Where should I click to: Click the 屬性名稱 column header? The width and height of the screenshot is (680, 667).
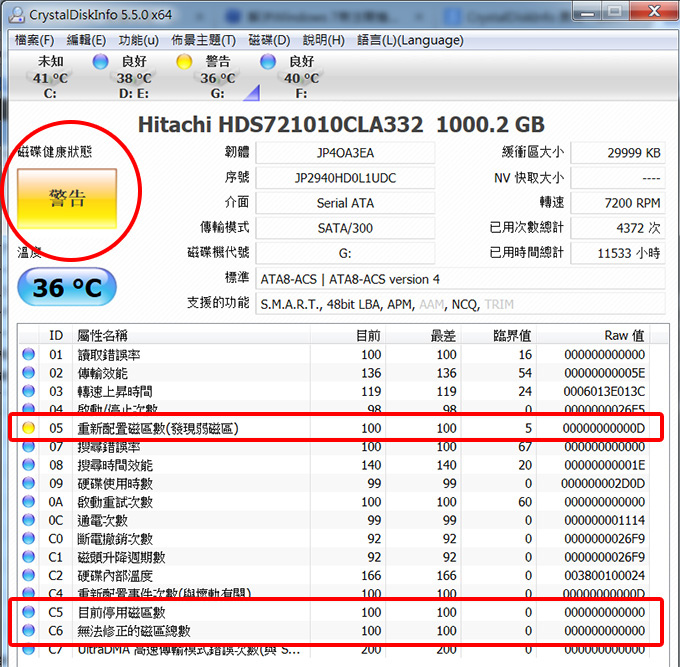pyautogui.click(x=191, y=335)
